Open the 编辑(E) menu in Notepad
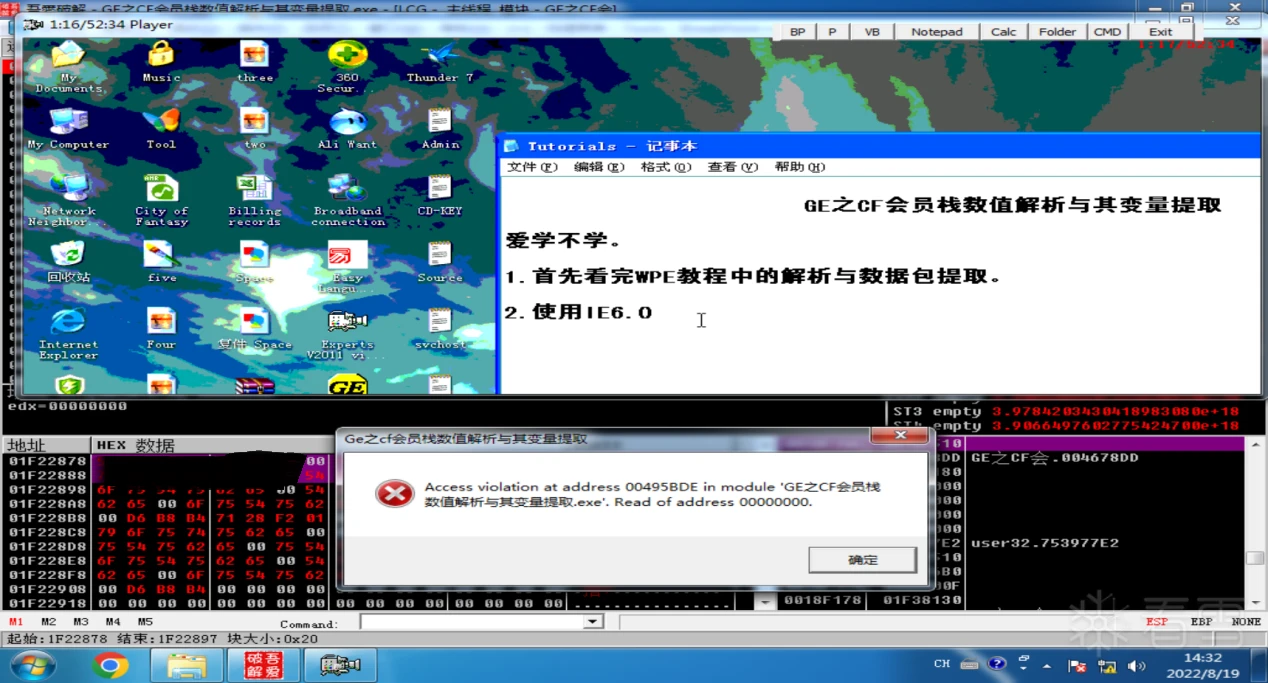1268x683 pixels. pyautogui.click(x=599, y=167)
